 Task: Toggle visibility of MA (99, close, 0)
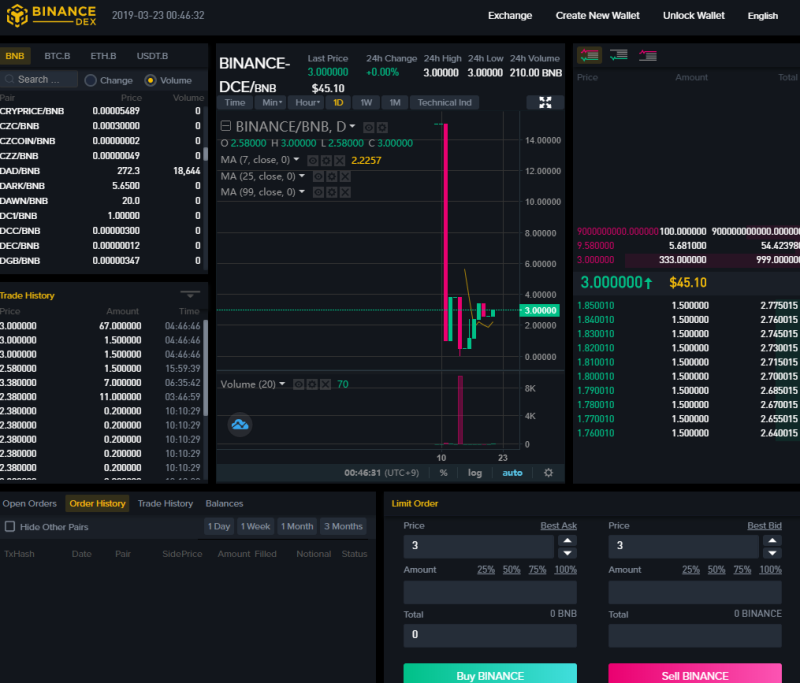(x=318, y=192)
